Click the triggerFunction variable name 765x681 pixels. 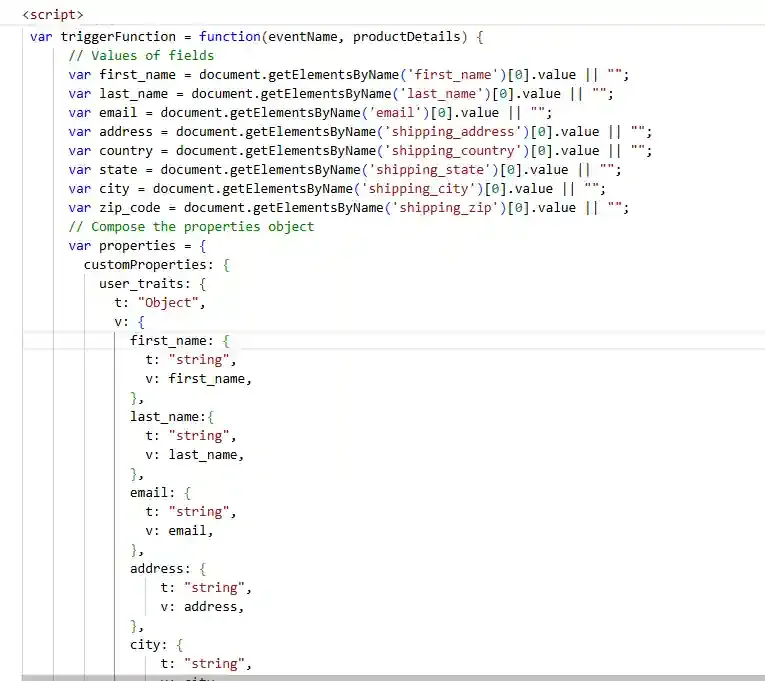(x=118, y=37)
